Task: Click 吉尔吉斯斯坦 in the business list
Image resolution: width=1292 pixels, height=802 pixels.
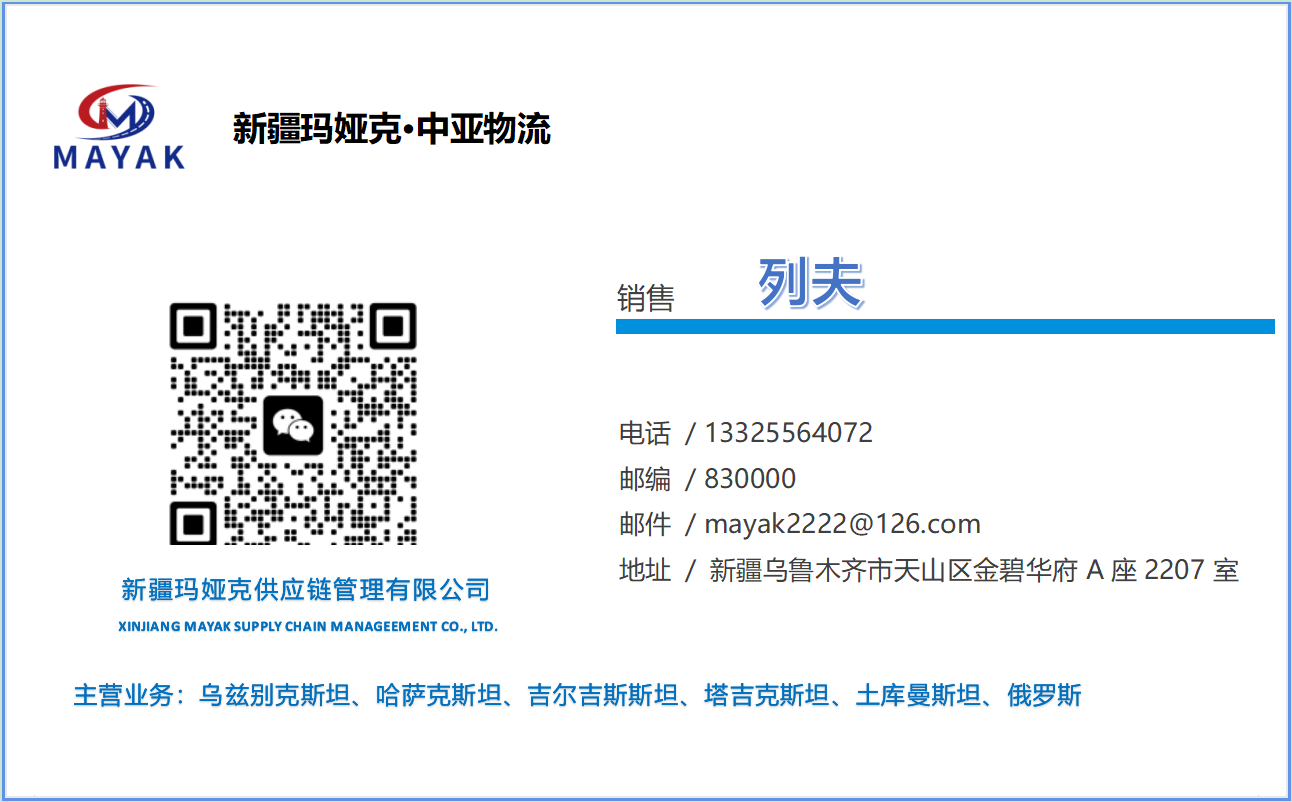Action: pos(603,696)
